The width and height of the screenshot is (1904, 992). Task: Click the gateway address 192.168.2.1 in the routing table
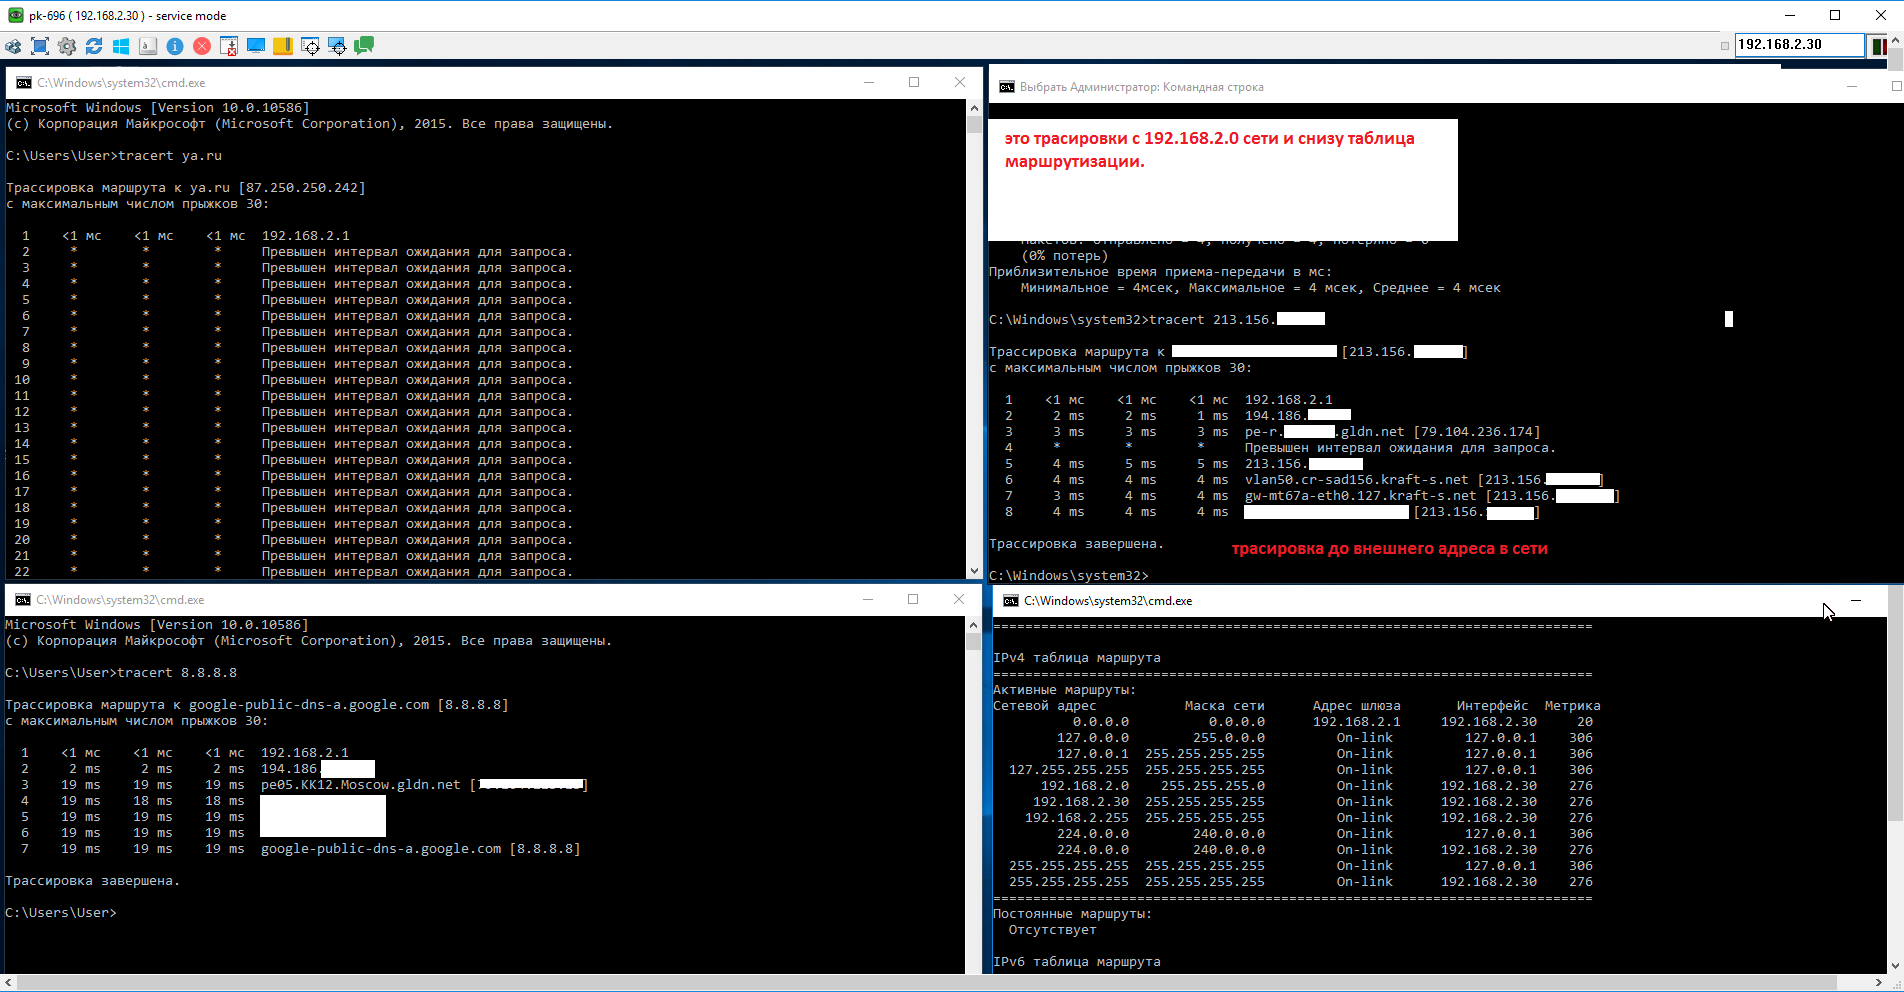1357,722
